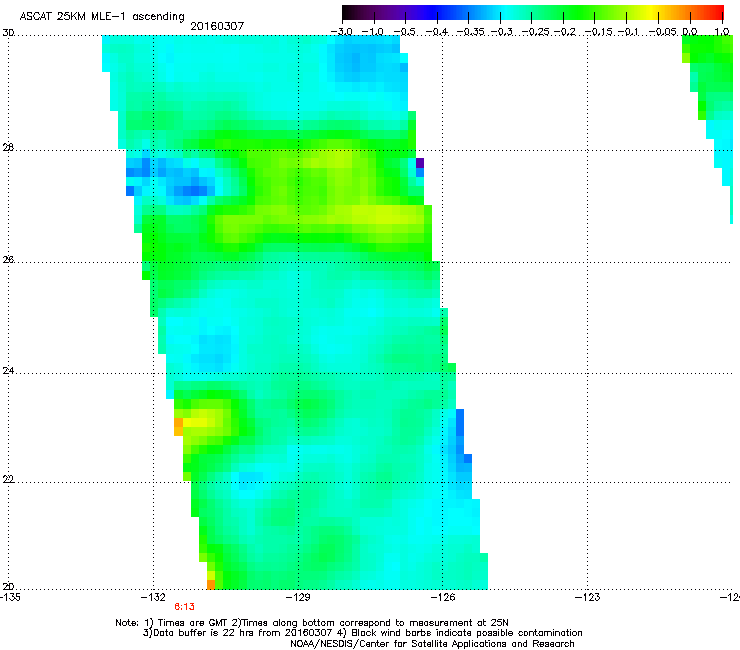
Task: Click the latitude label "30" on the left axis
Action: pyautogui.click(x=8, y=33)
